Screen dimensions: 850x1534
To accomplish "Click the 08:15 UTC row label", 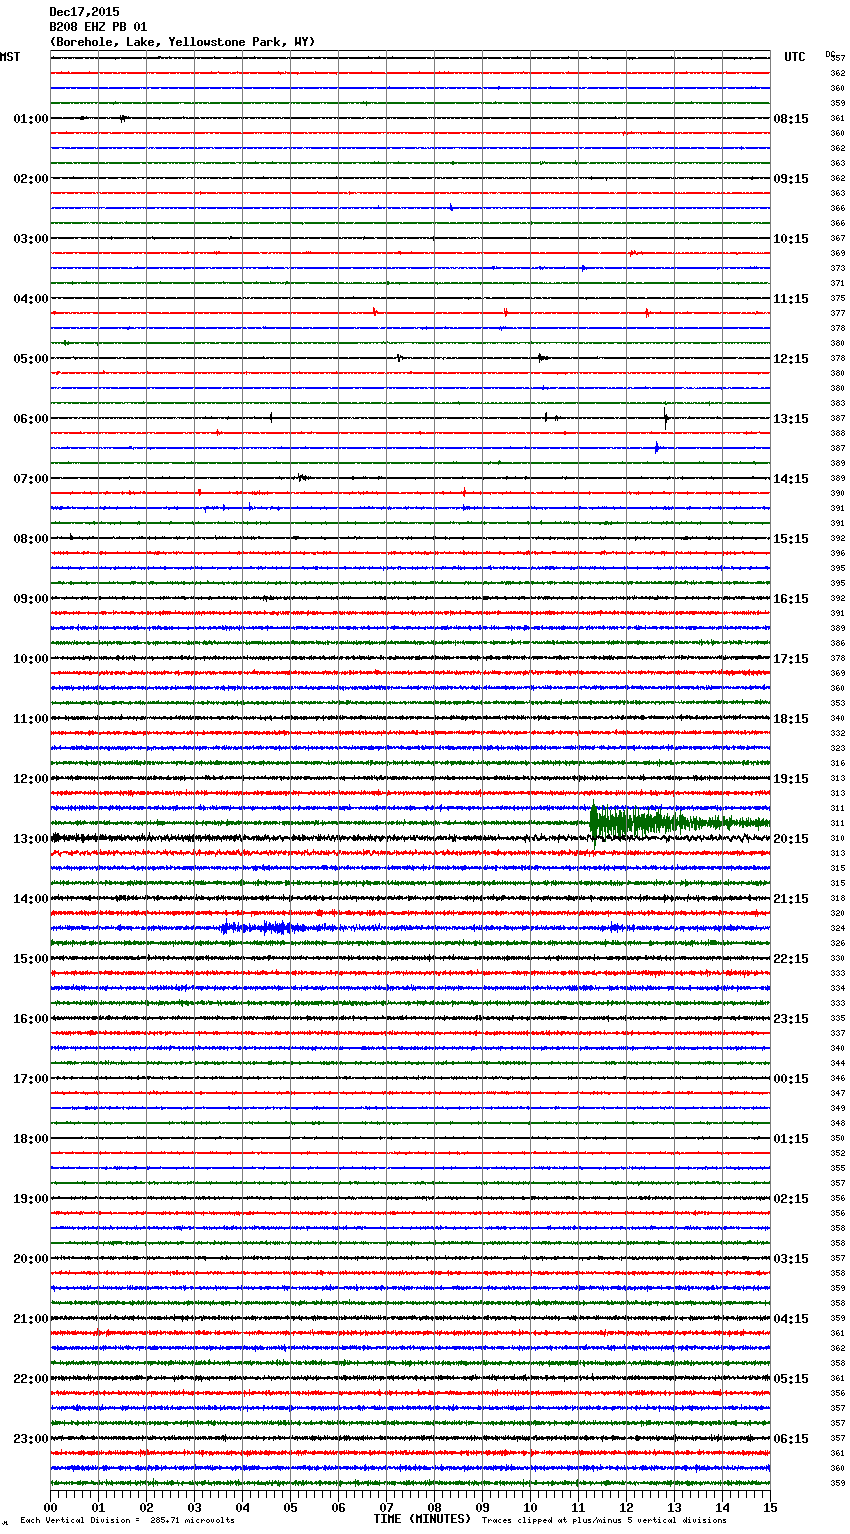I will point(791,119).
